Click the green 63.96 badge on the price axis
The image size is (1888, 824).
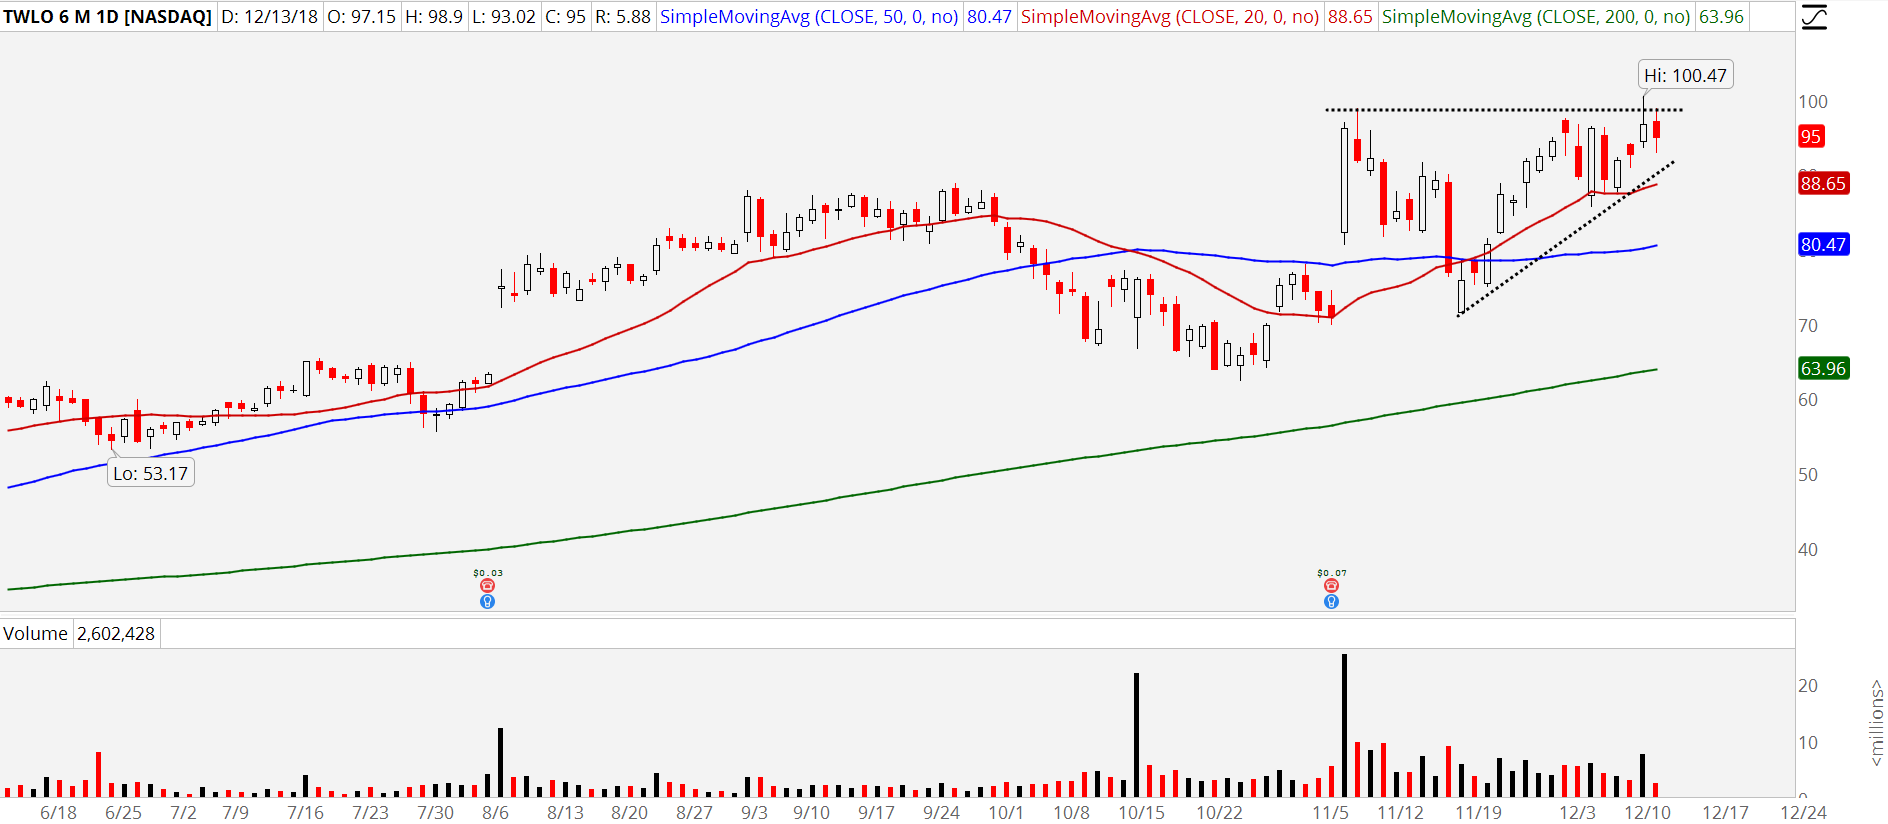coord(1823,368)
